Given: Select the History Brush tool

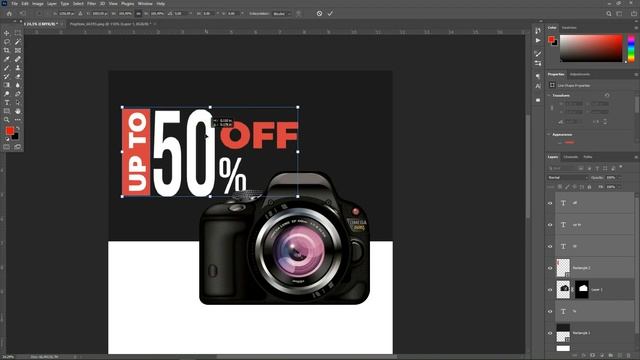Looking at the screenshot, I should [7, 76].
